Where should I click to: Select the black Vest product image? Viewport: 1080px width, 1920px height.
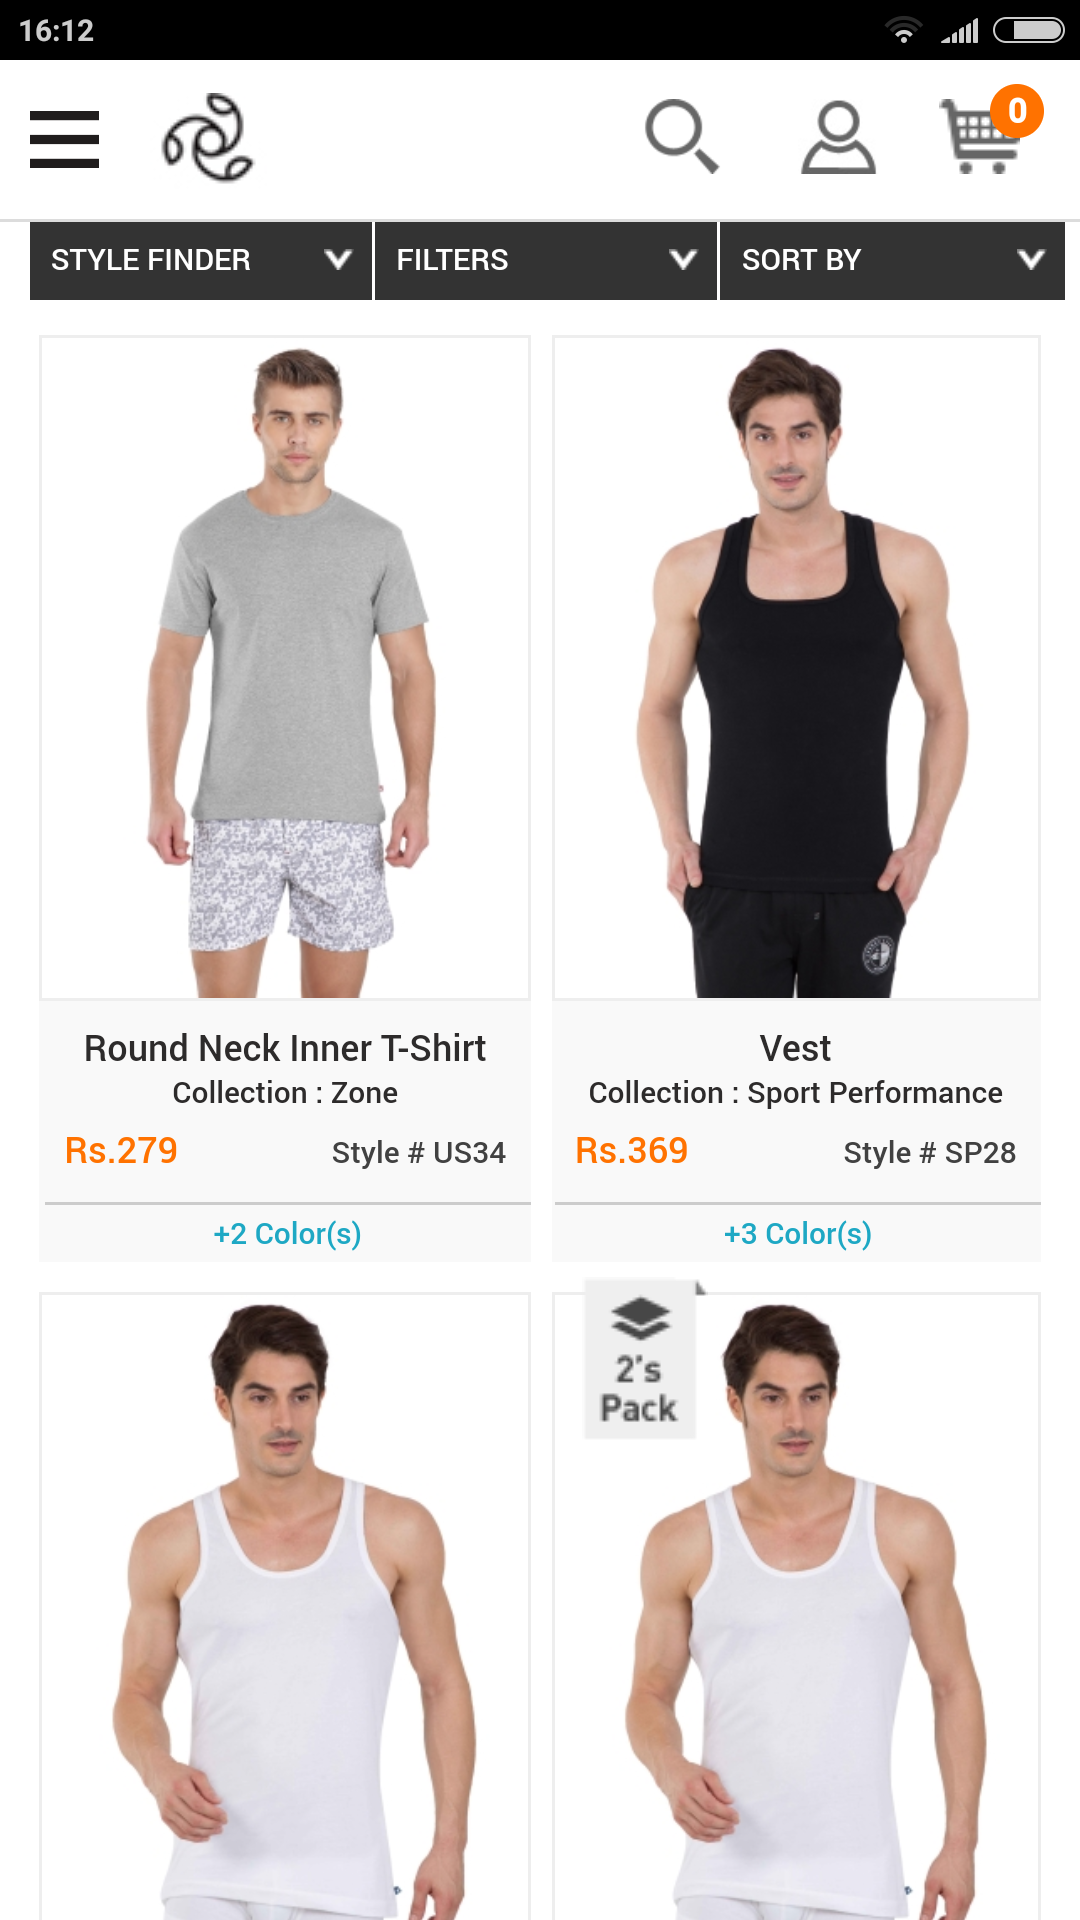tap(797, 668)
